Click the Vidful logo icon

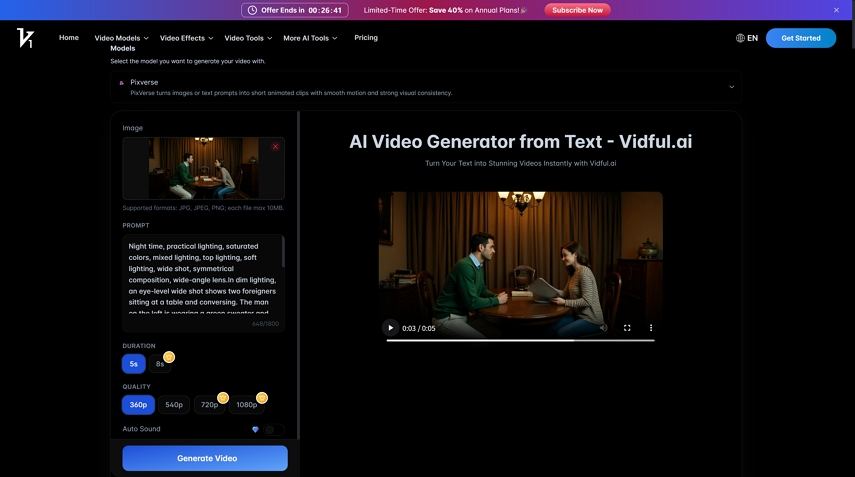[x=25, y=38]
